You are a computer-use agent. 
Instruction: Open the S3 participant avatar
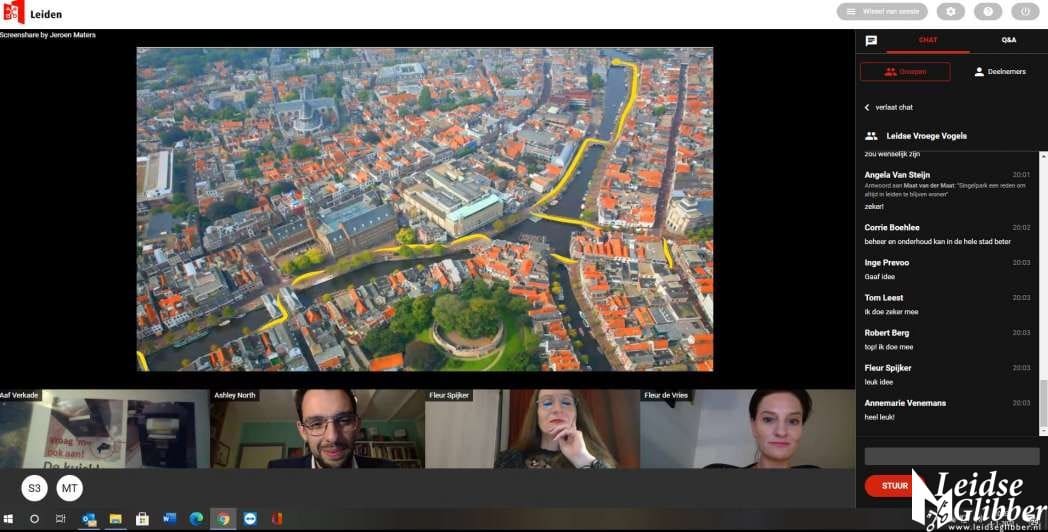[35, 488]
